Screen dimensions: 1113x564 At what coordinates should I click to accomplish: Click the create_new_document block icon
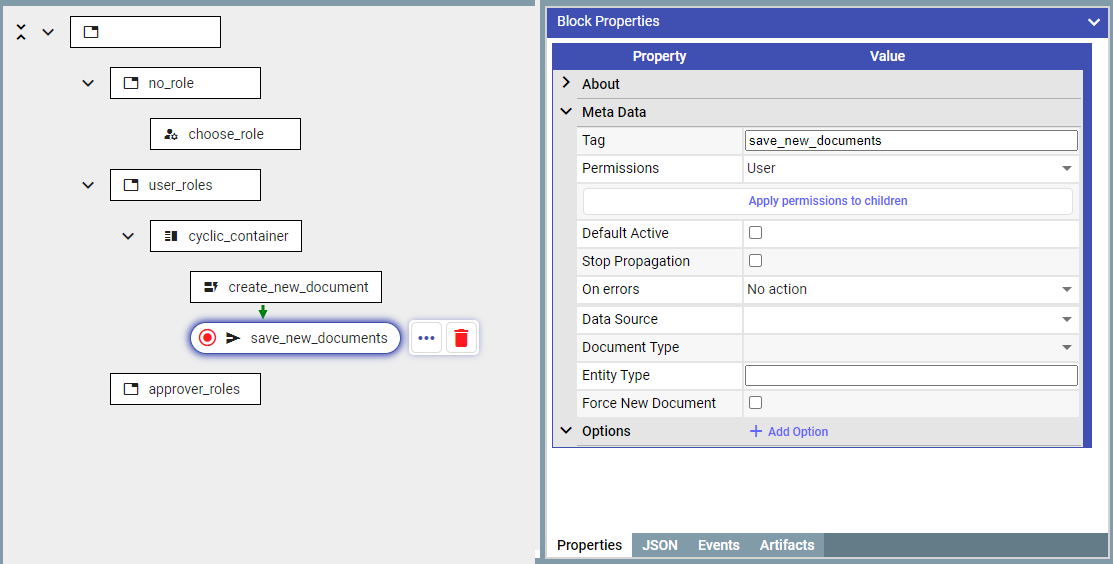point(211,287)
